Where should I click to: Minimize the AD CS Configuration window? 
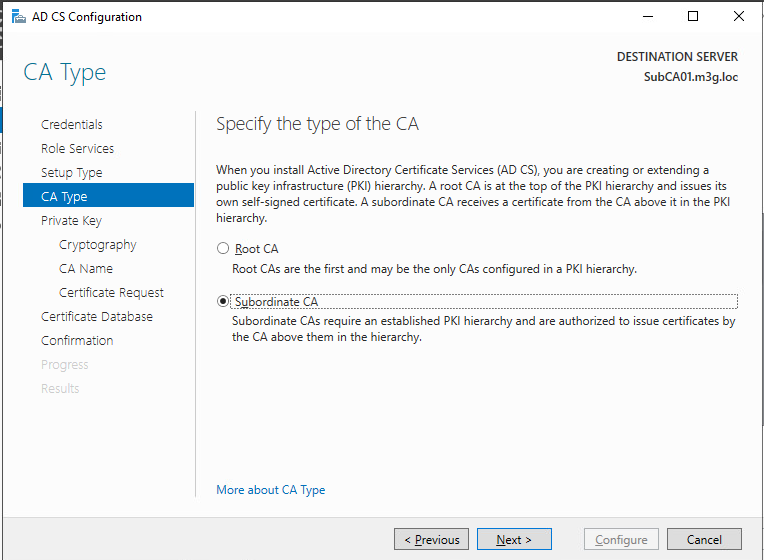point(647,17)
